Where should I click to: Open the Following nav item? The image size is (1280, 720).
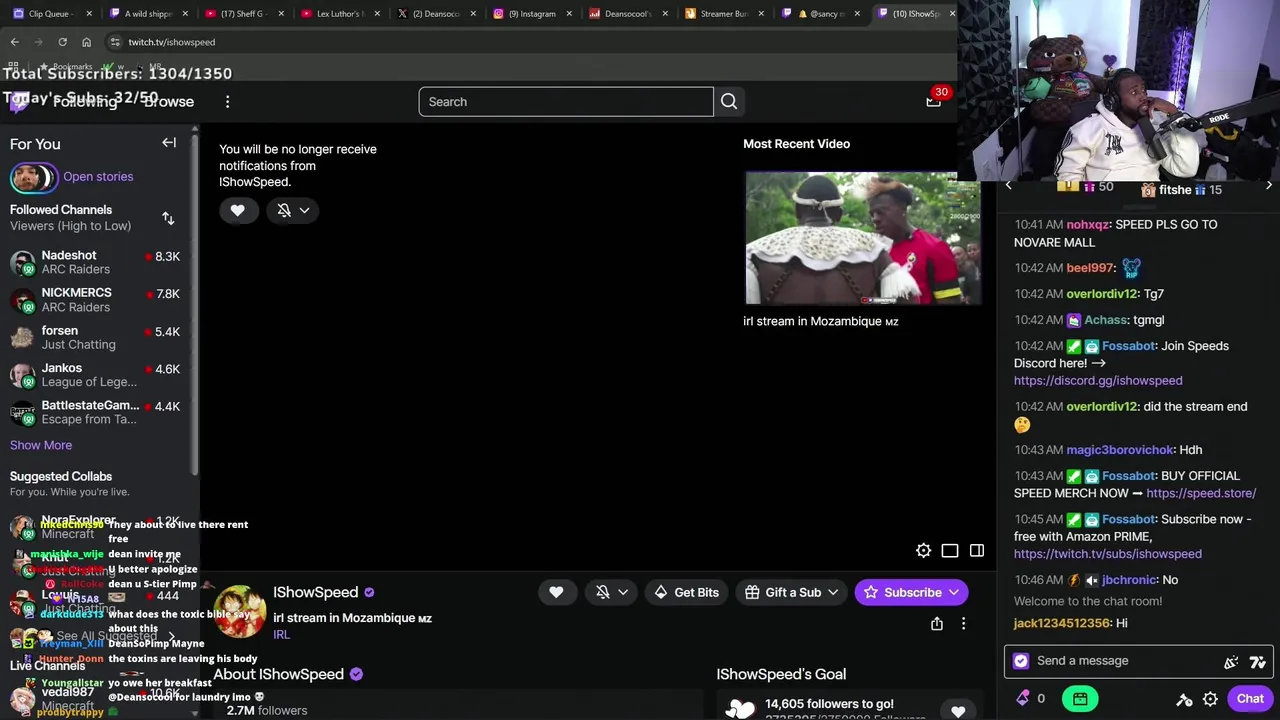[85, 102]
